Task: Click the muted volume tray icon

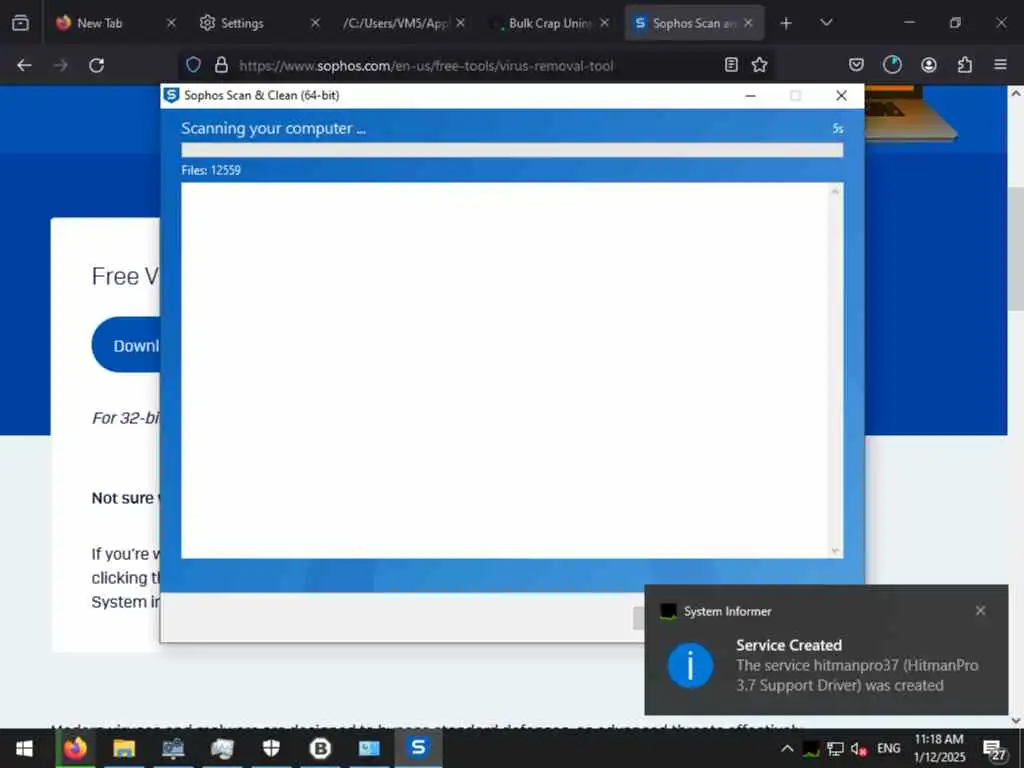Action: (x=859, y=748)
